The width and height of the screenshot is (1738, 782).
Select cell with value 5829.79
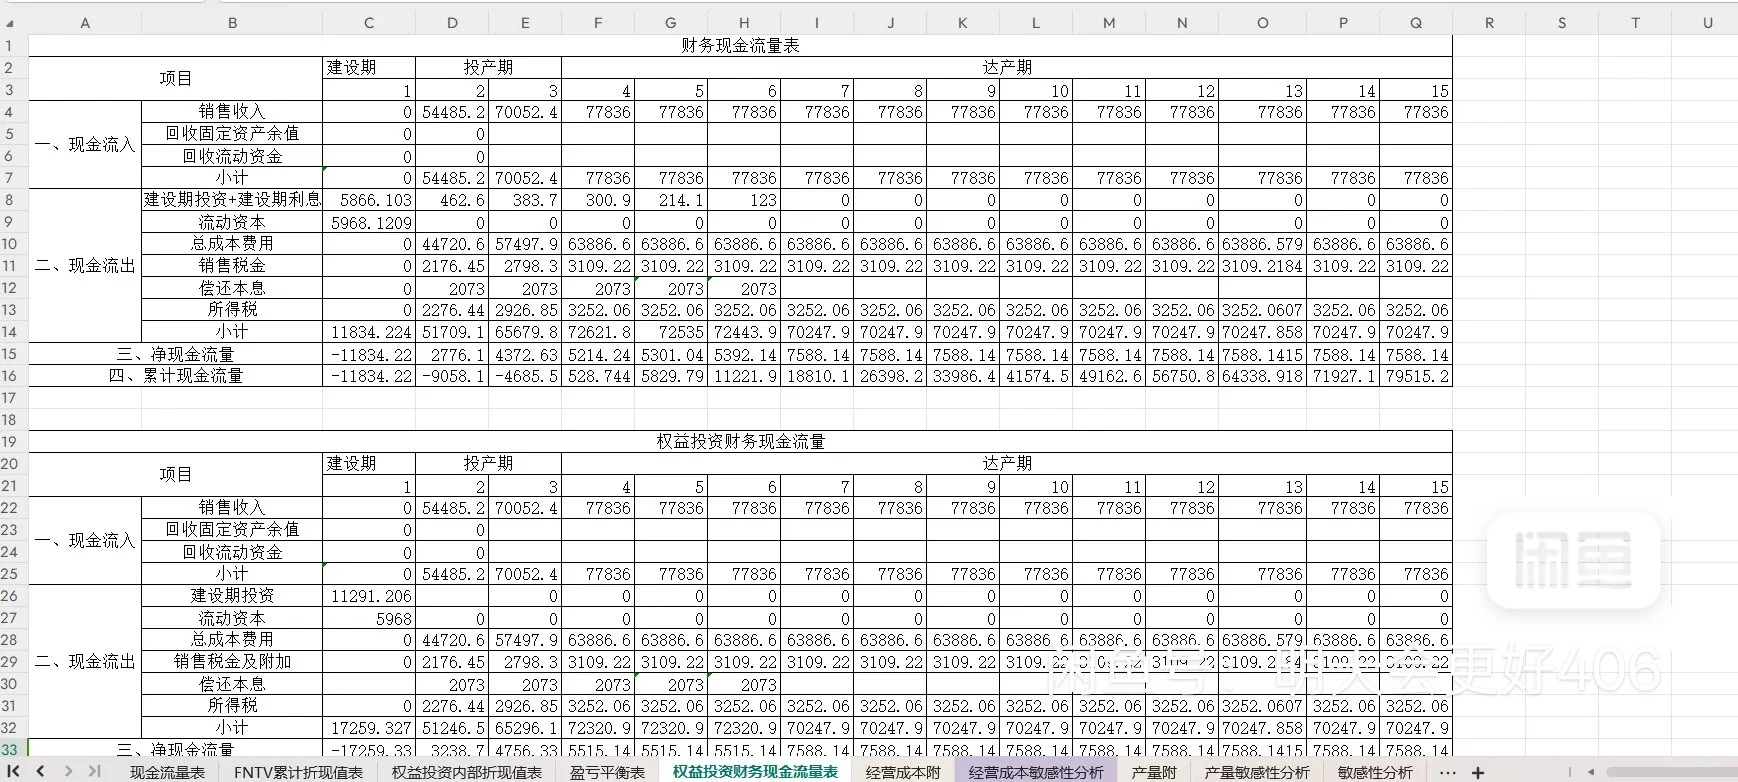pos(671,376)
